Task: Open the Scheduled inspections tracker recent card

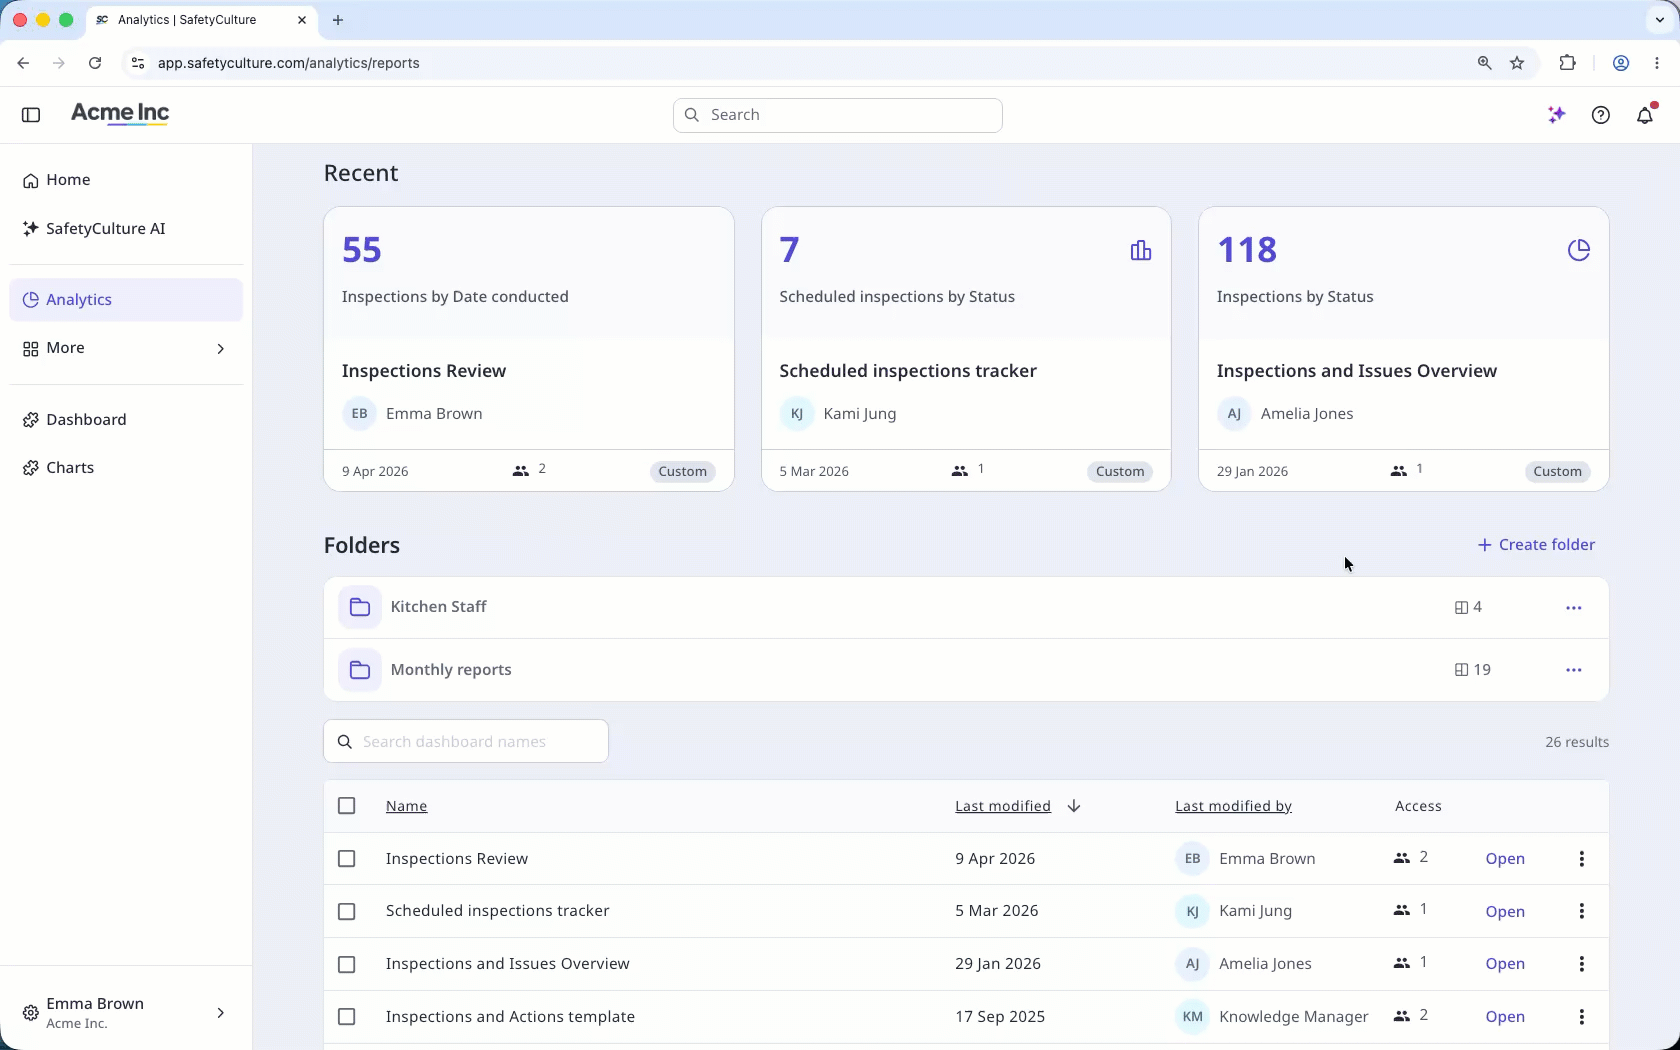Action: (x=966, y=349)
